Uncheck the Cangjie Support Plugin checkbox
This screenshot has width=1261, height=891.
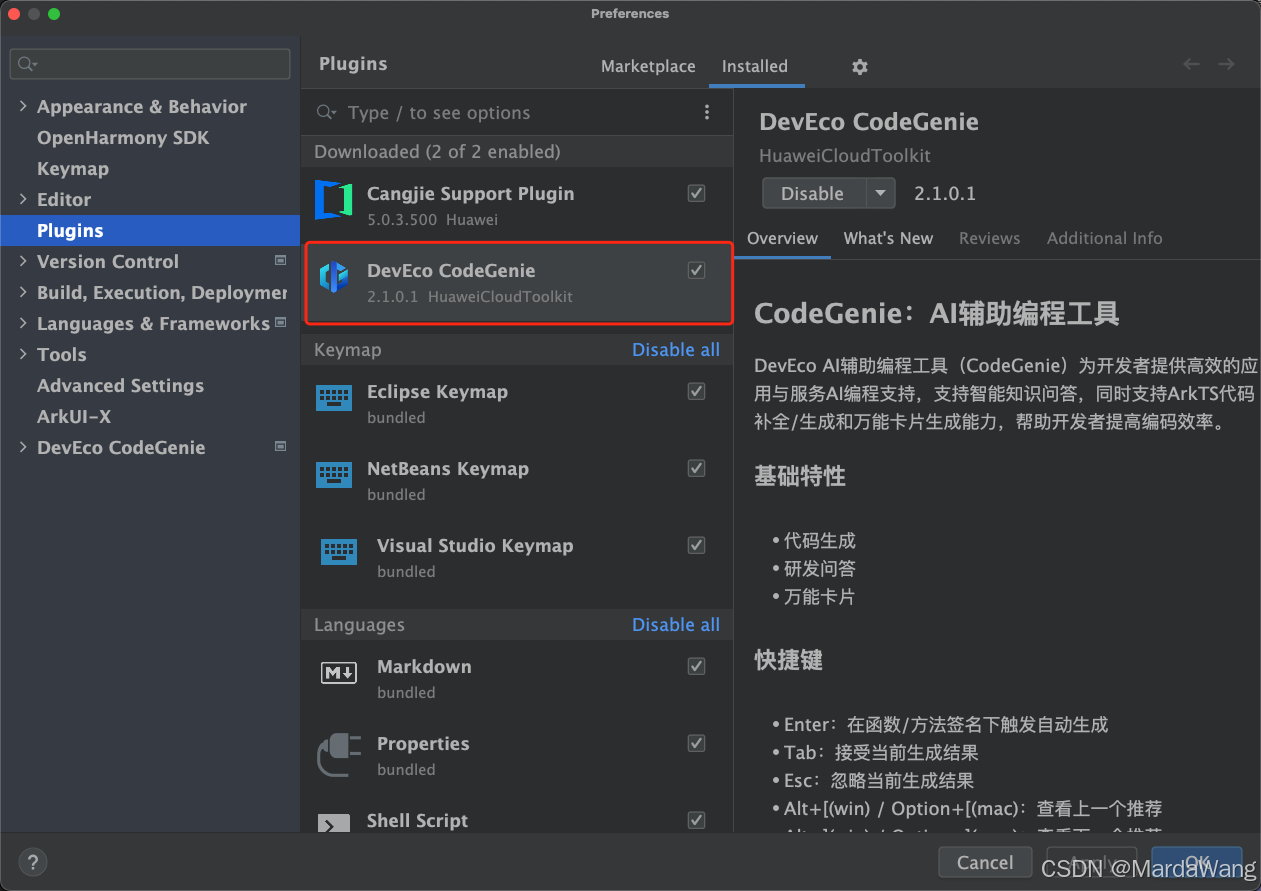697,193
